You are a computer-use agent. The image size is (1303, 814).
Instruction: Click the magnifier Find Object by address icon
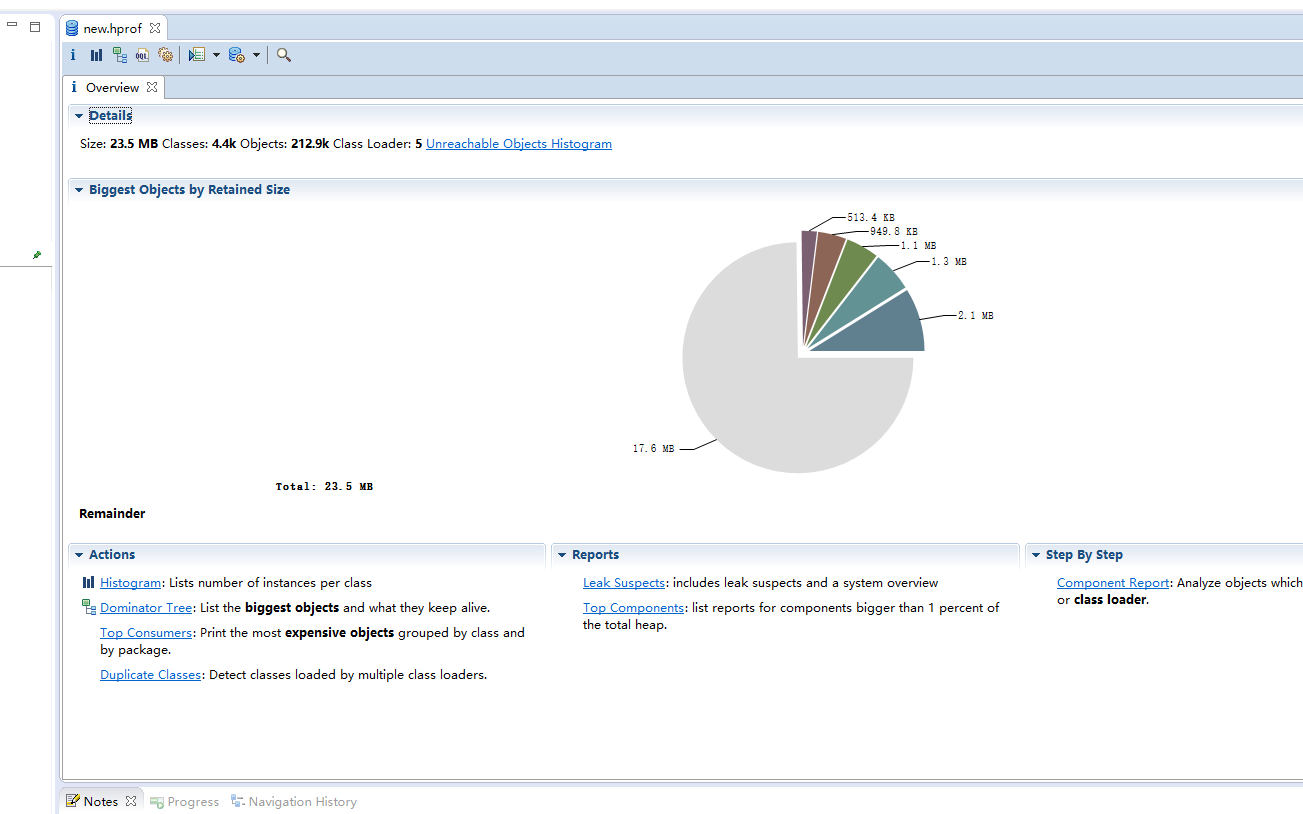pos(284,55)
